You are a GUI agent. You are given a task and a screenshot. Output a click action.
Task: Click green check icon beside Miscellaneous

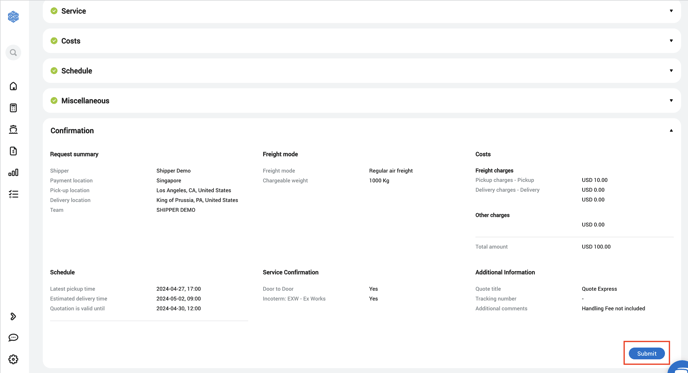coord(54,100)
